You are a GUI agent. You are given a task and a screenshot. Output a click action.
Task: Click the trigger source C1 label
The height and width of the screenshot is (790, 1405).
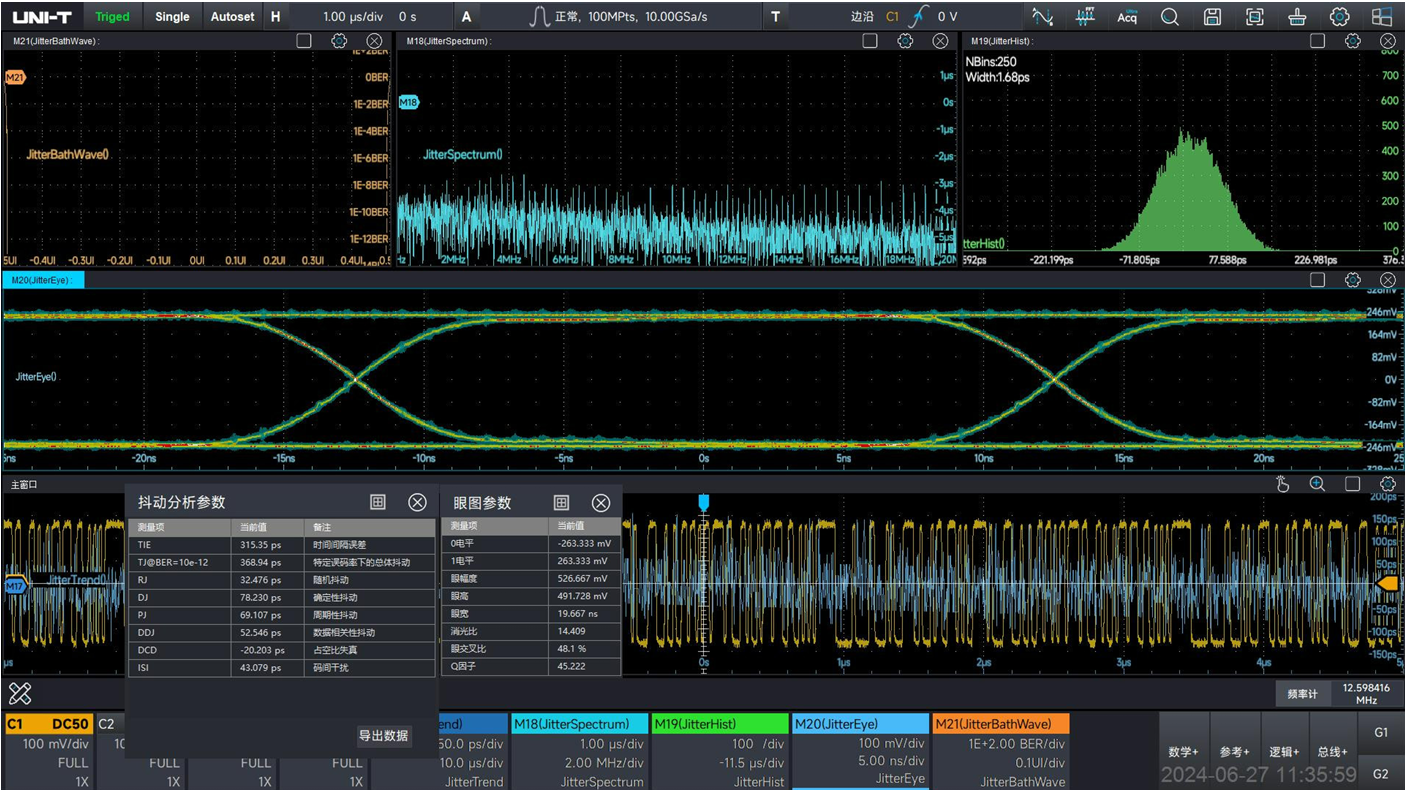(893, 16)
